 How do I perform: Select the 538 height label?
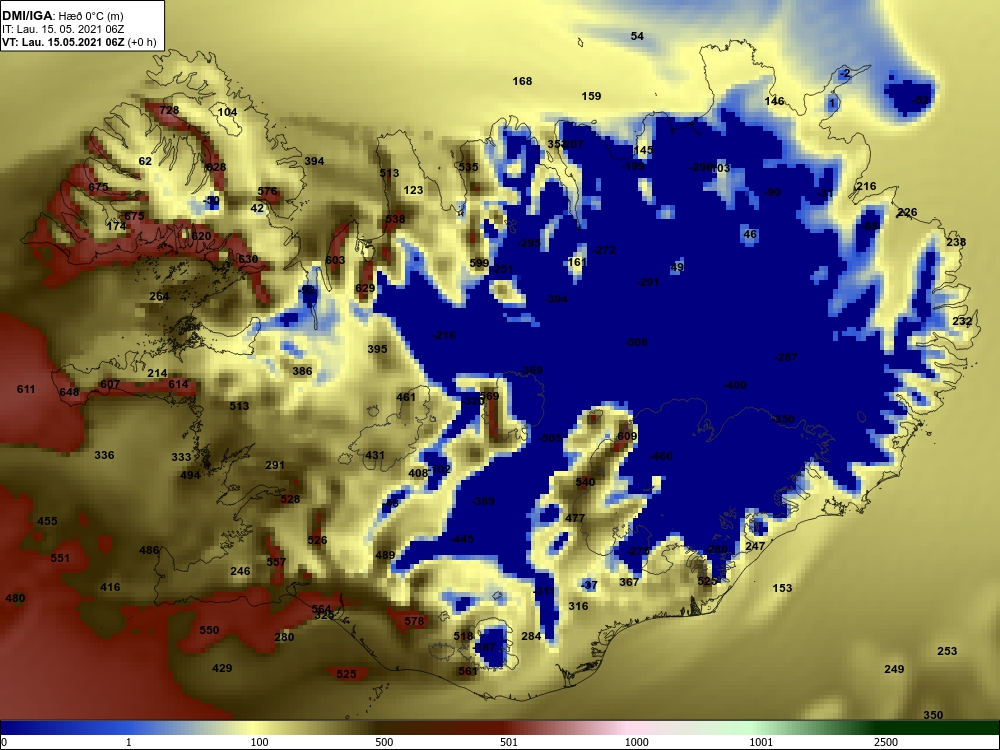tap(395, 219)
